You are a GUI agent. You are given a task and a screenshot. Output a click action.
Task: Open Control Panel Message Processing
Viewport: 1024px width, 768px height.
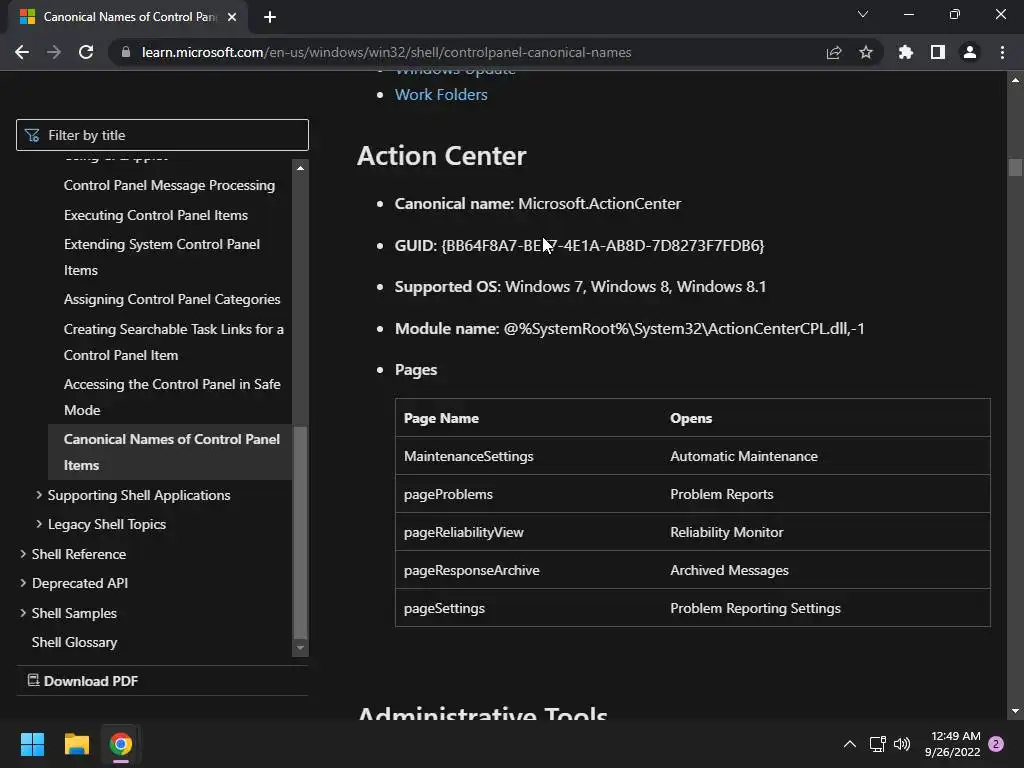(169, 185)
